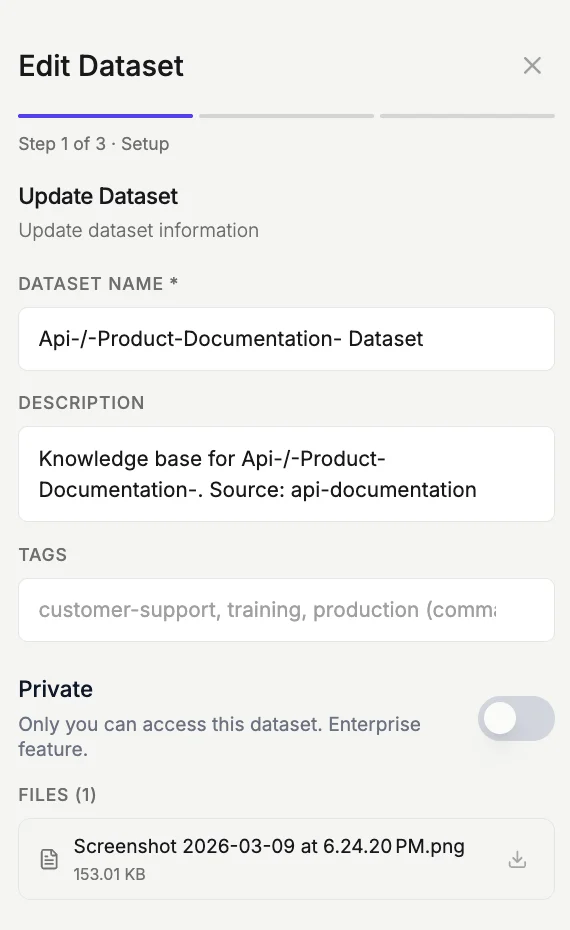Click the Update Dataset heading
This screenshot has height=930, width=570.
[x=98, y=196]
